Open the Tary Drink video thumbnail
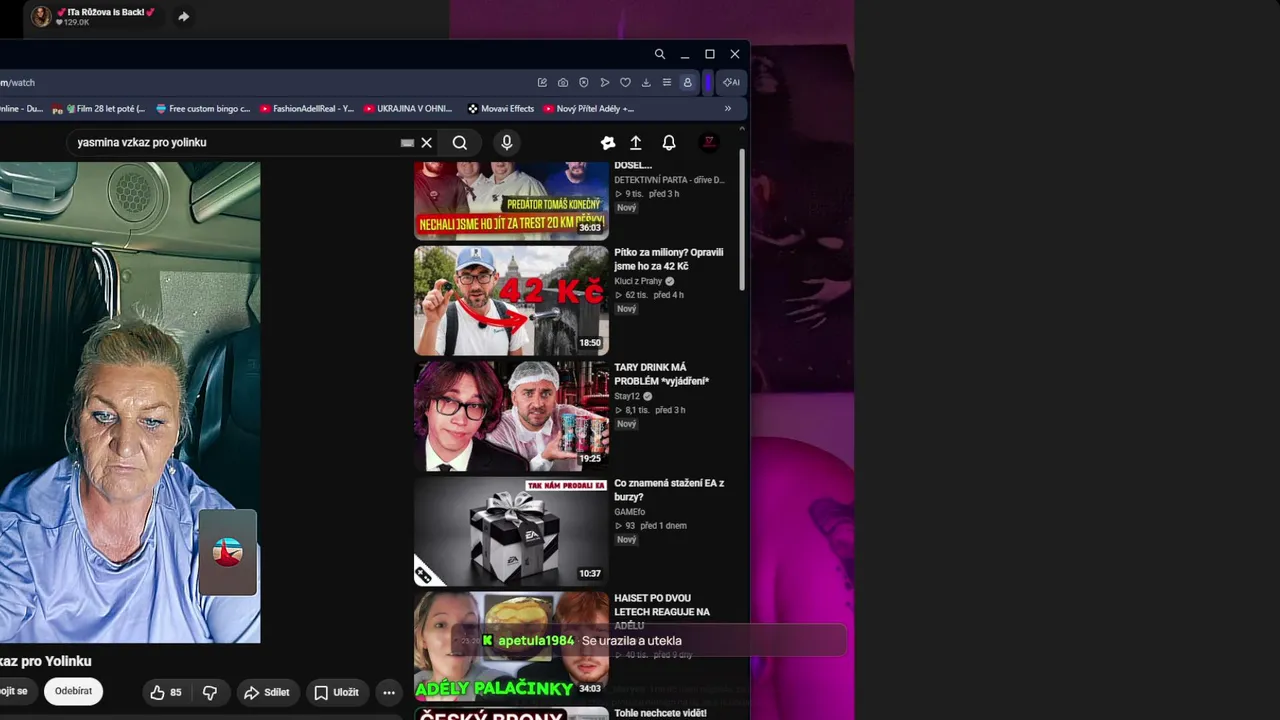Screen dimensions: 1280x720 point(511,416)
